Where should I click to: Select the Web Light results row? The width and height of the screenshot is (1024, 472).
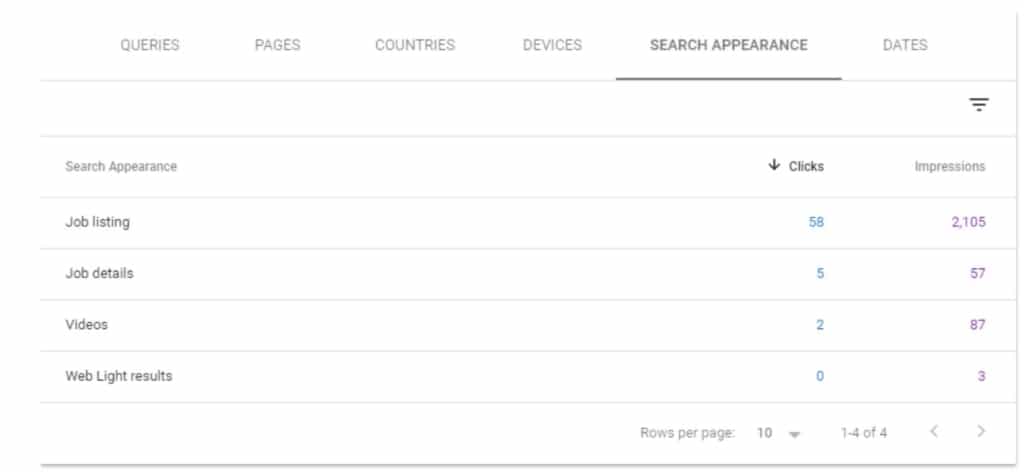119,376
